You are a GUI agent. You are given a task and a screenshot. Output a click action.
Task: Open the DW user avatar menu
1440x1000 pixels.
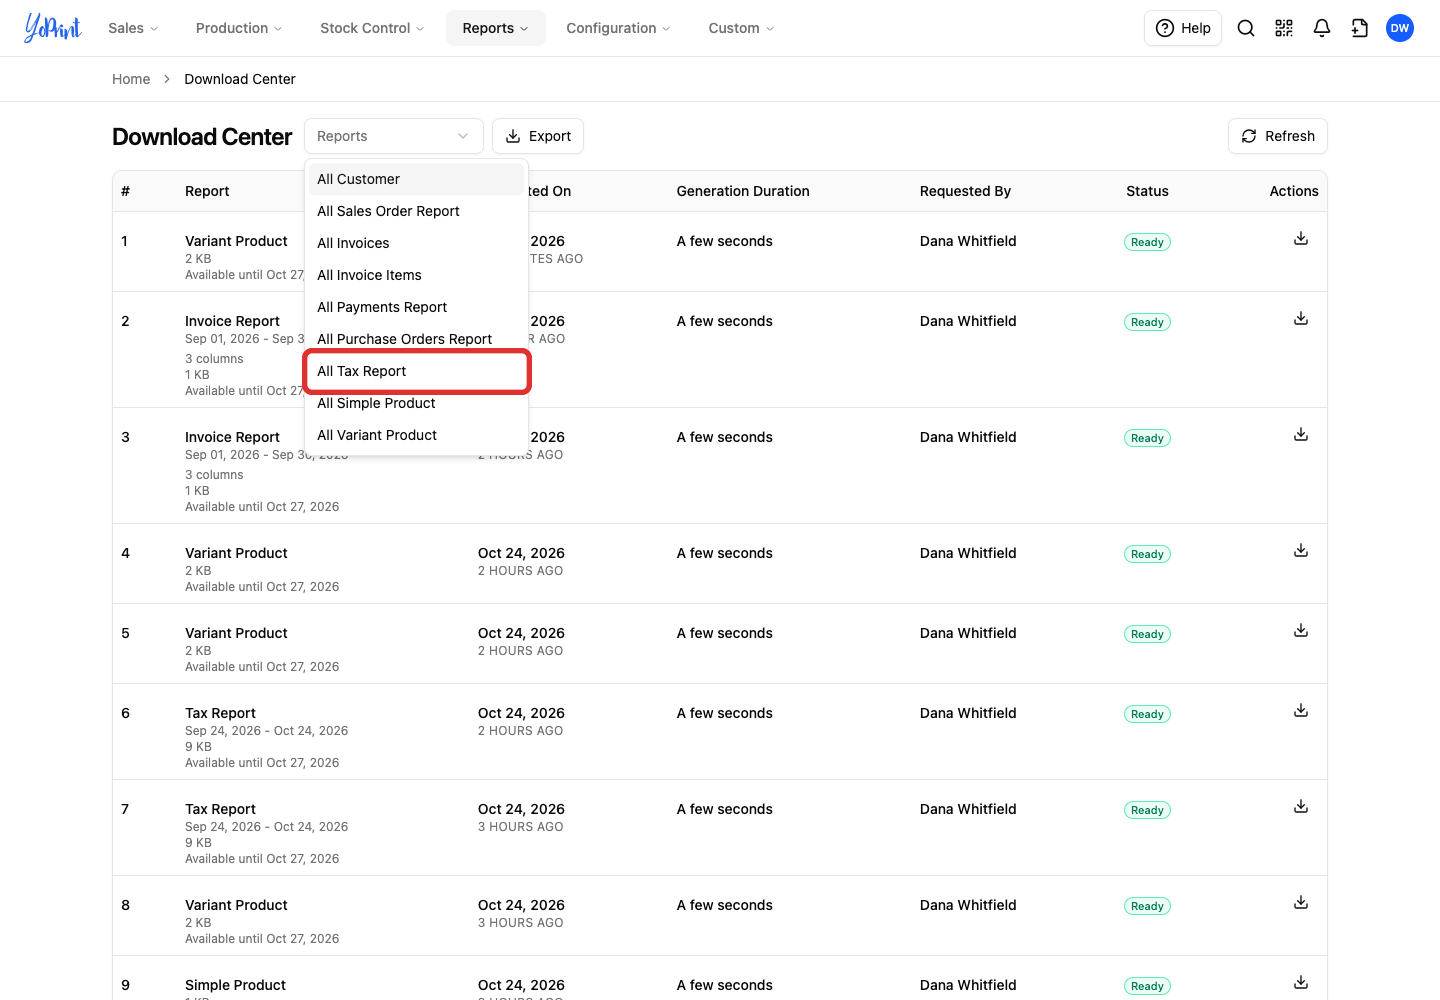1400,28
